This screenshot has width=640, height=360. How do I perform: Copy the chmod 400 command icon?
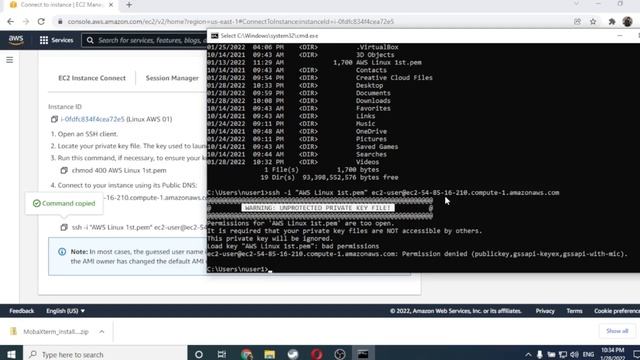pos(64,170)
